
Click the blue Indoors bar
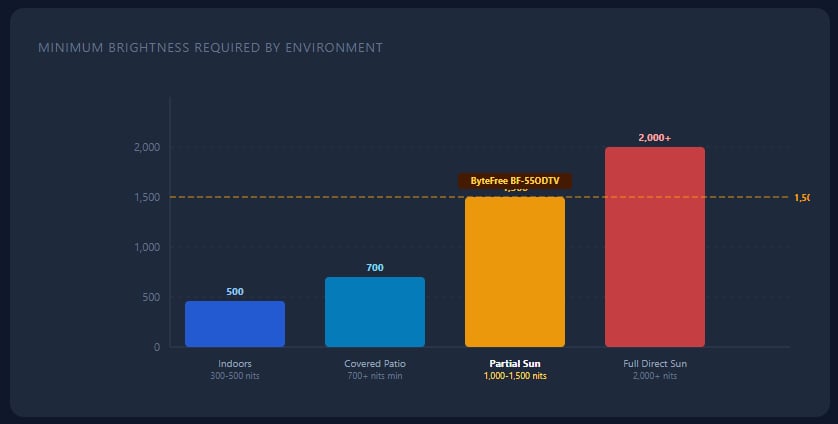pyautogui.click(x=235, y=324)
